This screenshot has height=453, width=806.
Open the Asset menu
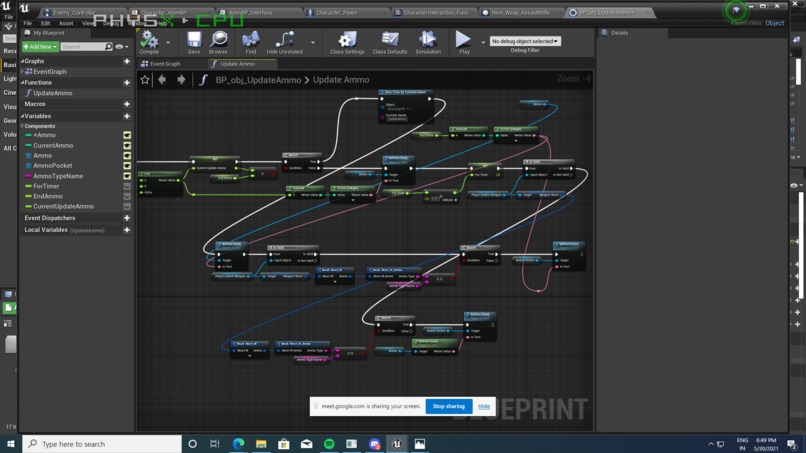click(x=66, y=23)
